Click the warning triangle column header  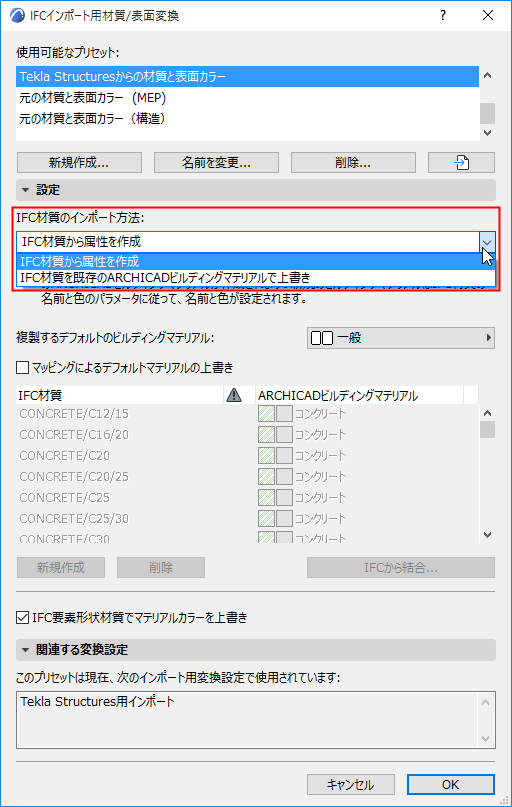[x=234, y=395]
